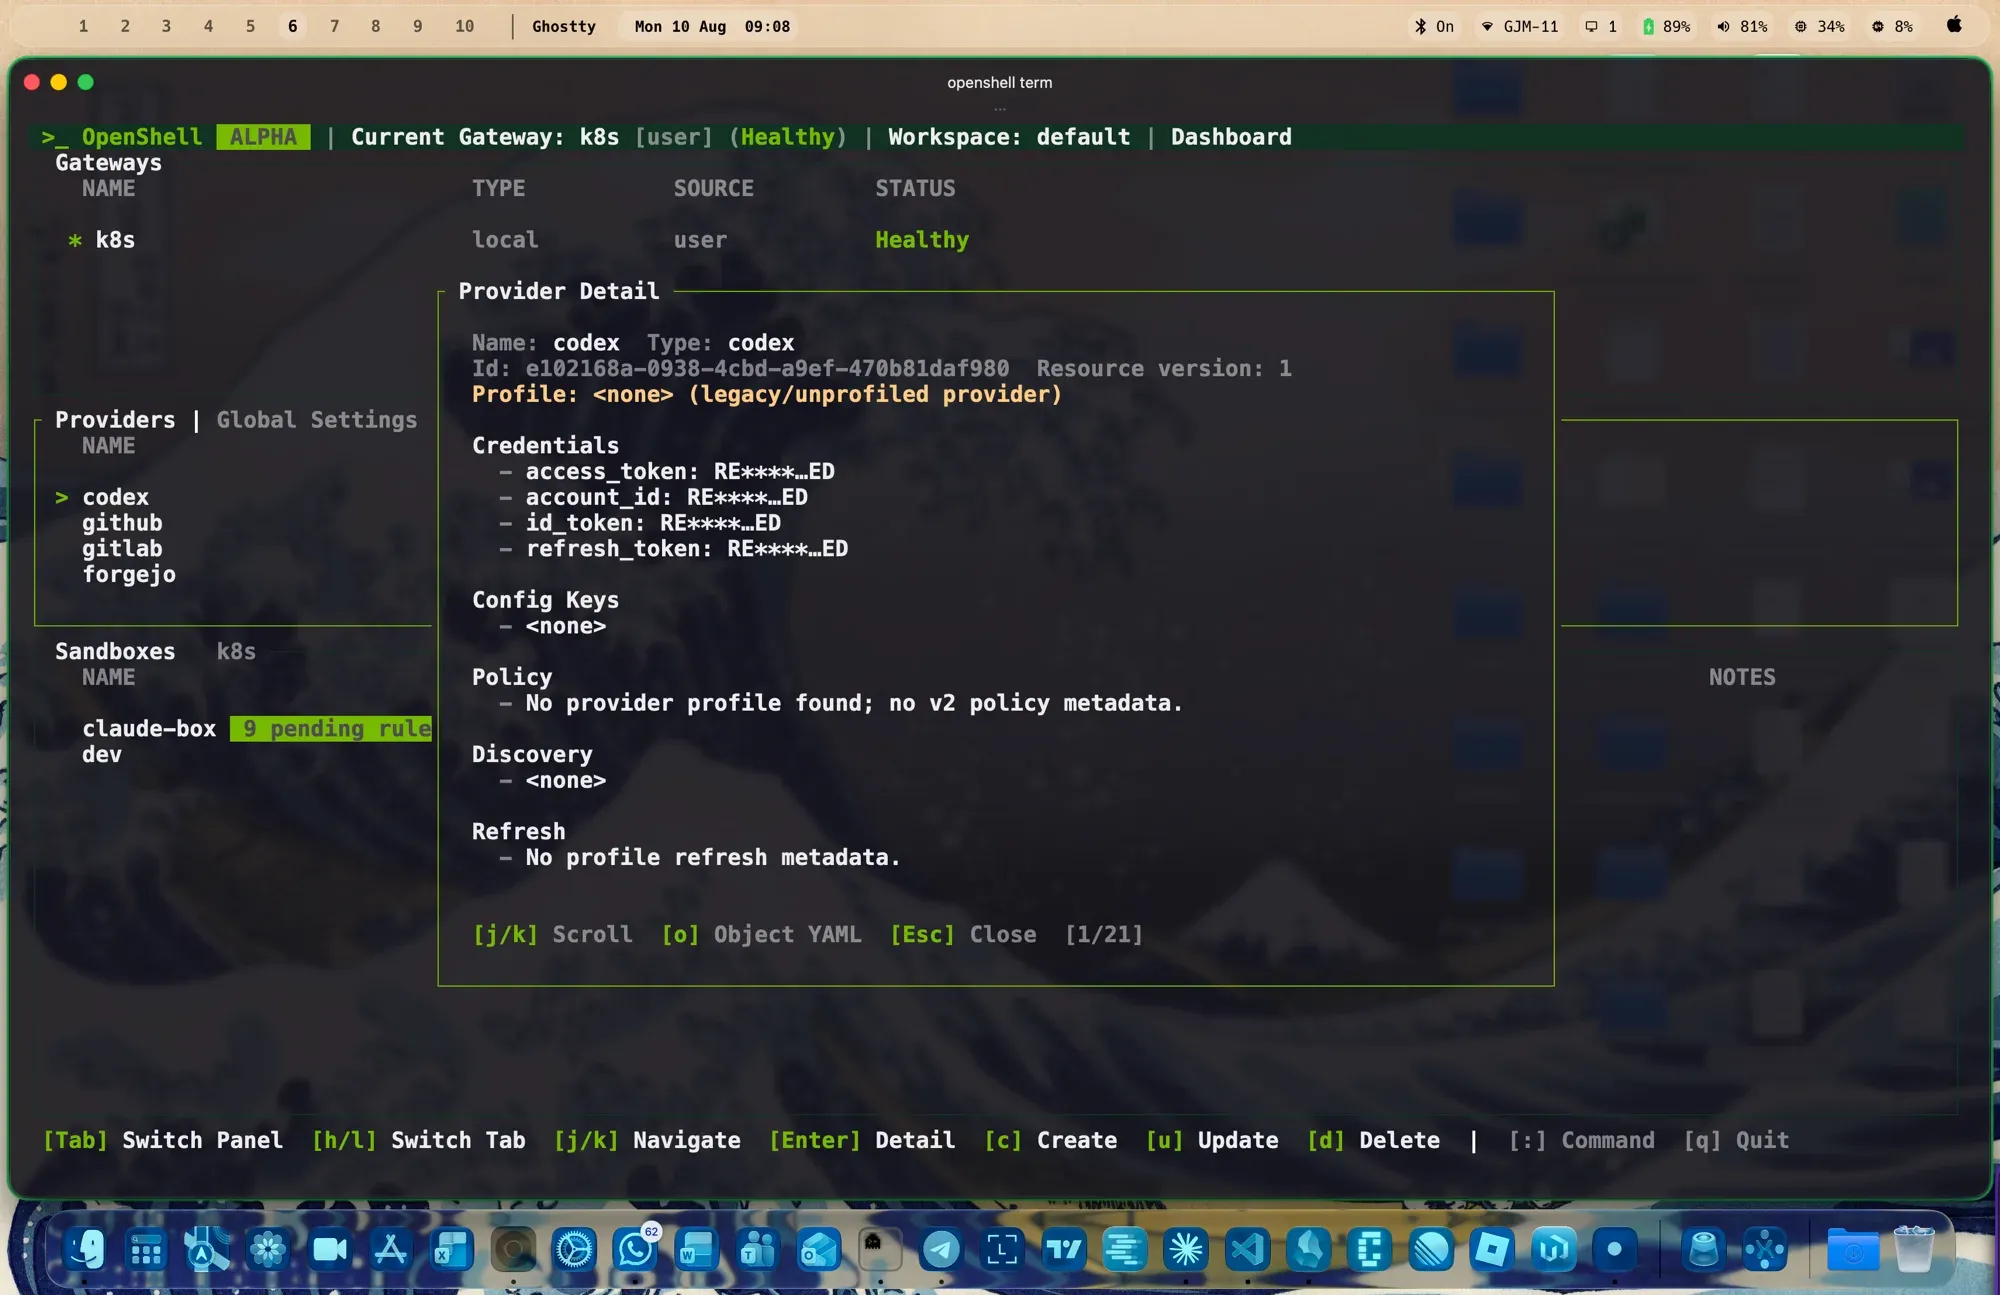
Task: Click the Dashboard label in header
Action: click(1231, 137)
